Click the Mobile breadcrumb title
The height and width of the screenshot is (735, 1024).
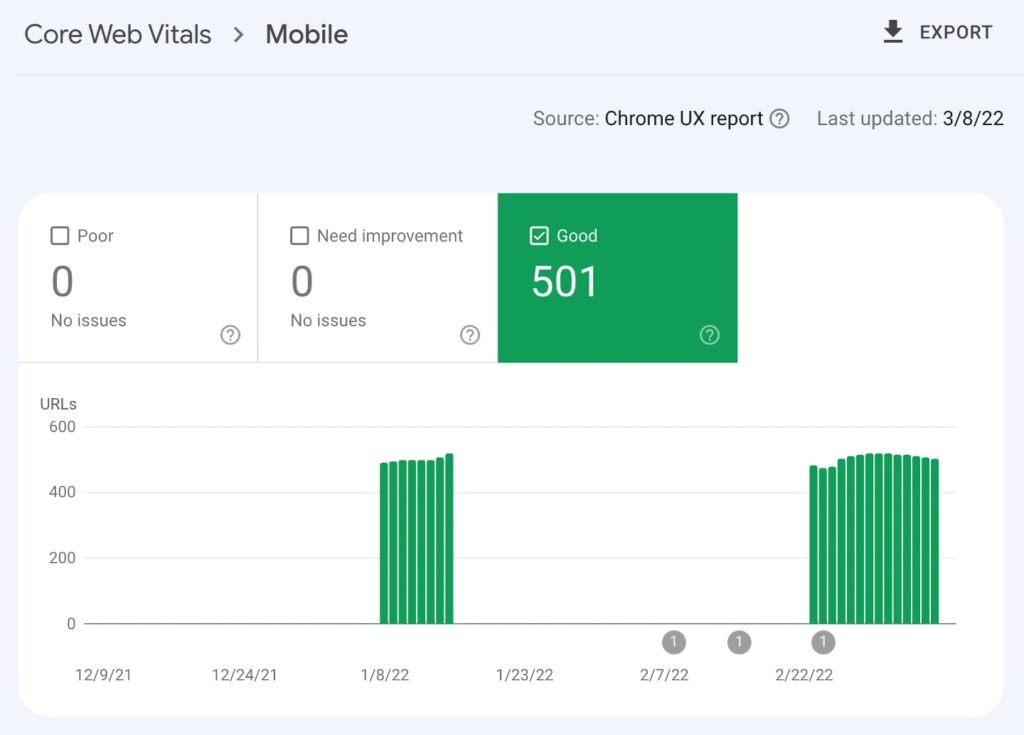[x=306, y=34]
